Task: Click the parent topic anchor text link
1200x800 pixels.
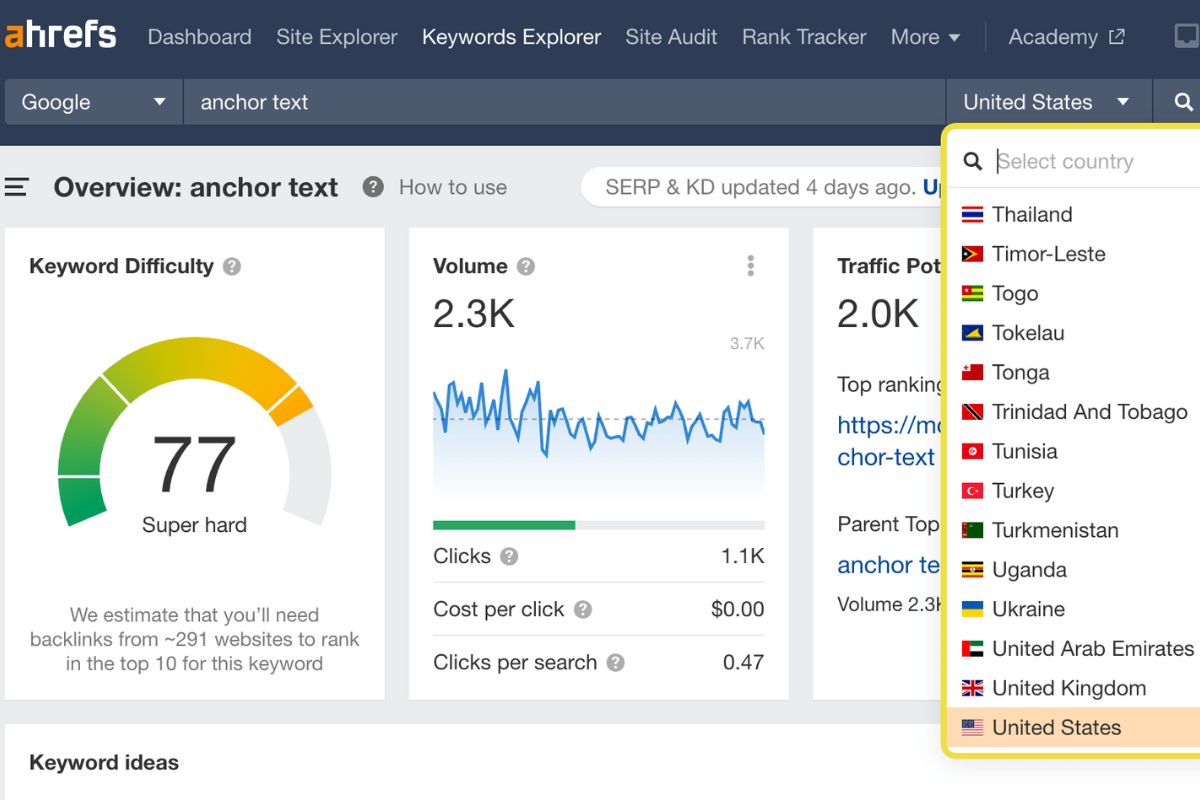Action: click(x=890, y=565)
